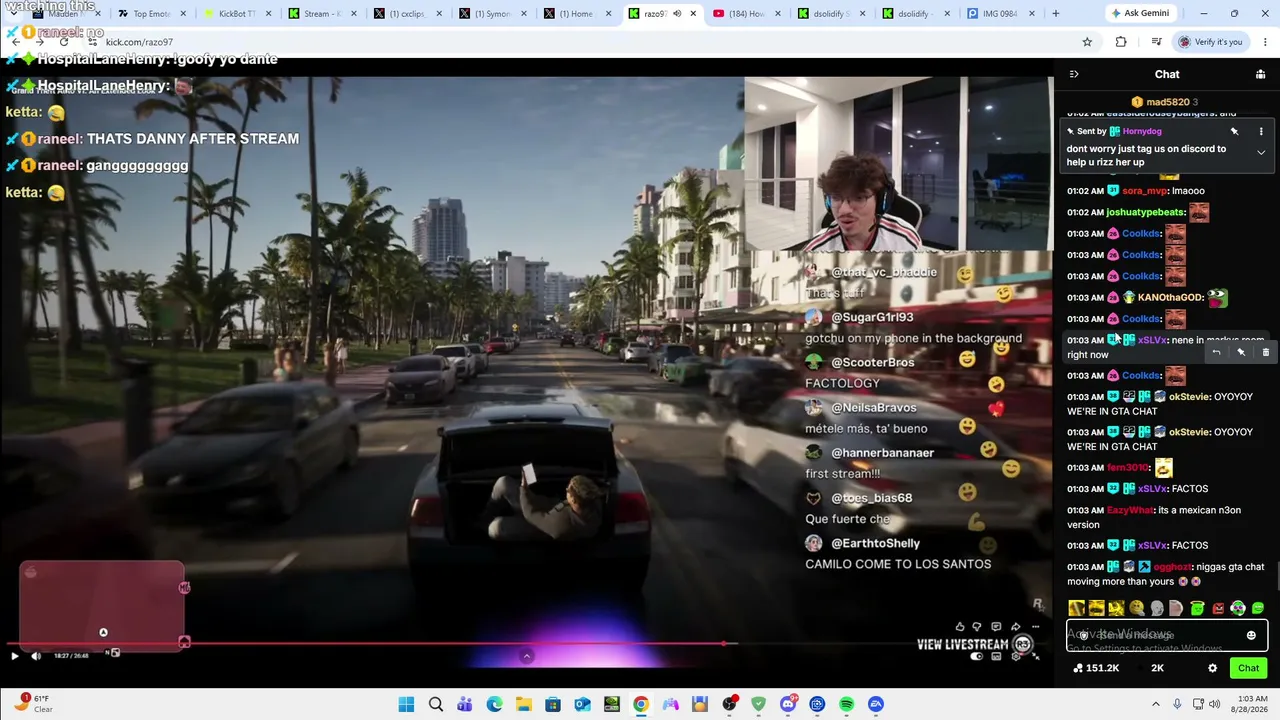1280x720 pixels.
Task: Open the video more options ellipsis
Action: click(1035, 627)
